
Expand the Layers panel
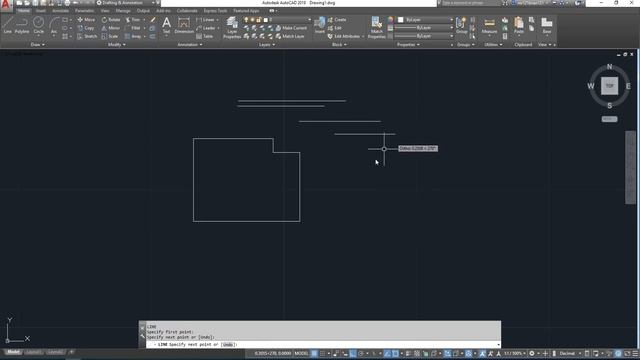click(x=267, y=44)
